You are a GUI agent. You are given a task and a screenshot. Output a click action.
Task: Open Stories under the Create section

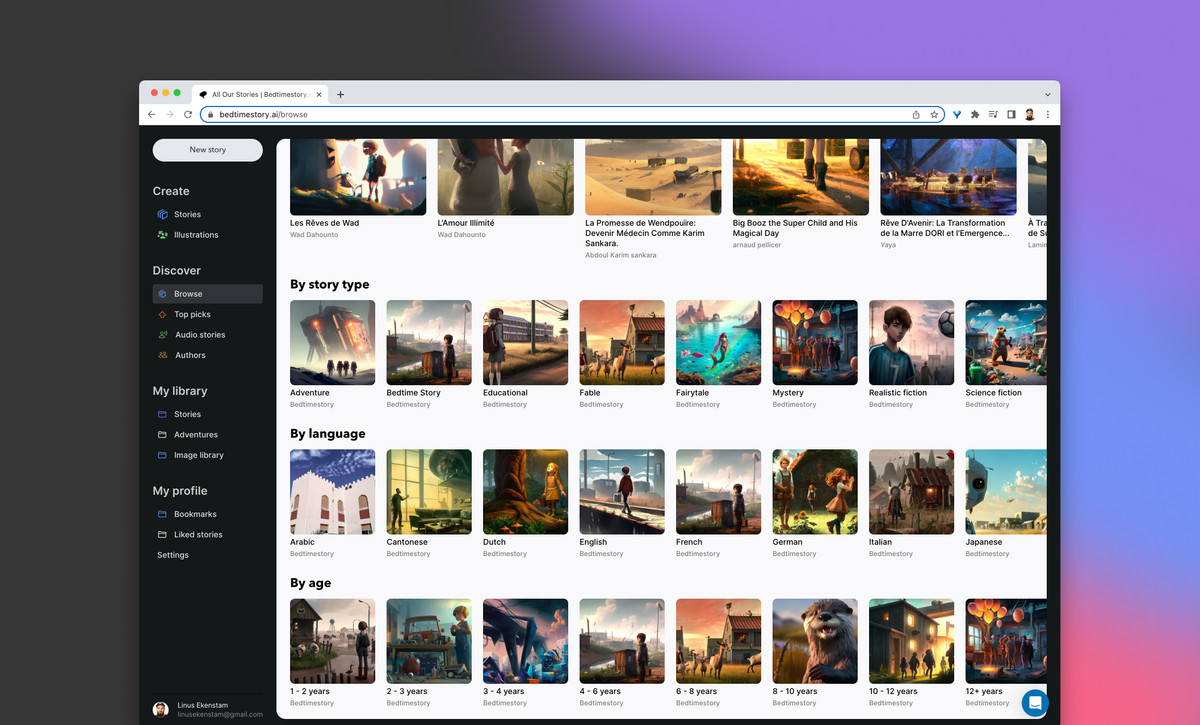pyautogui.click(x=187, y=214)
